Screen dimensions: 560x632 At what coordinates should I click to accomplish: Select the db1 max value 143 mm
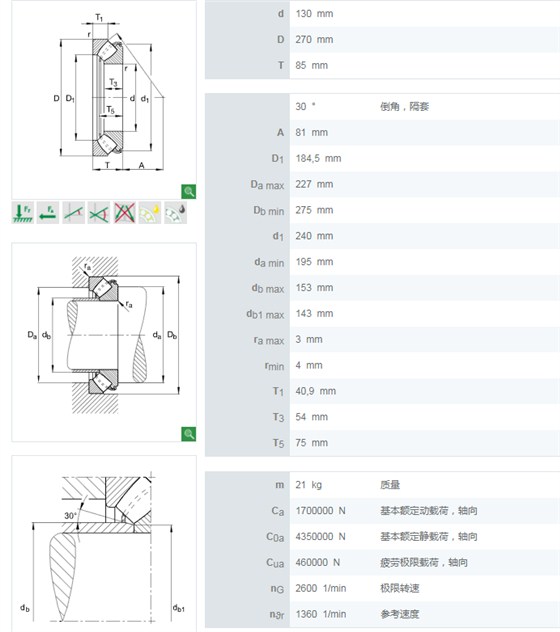pos(314,313)
